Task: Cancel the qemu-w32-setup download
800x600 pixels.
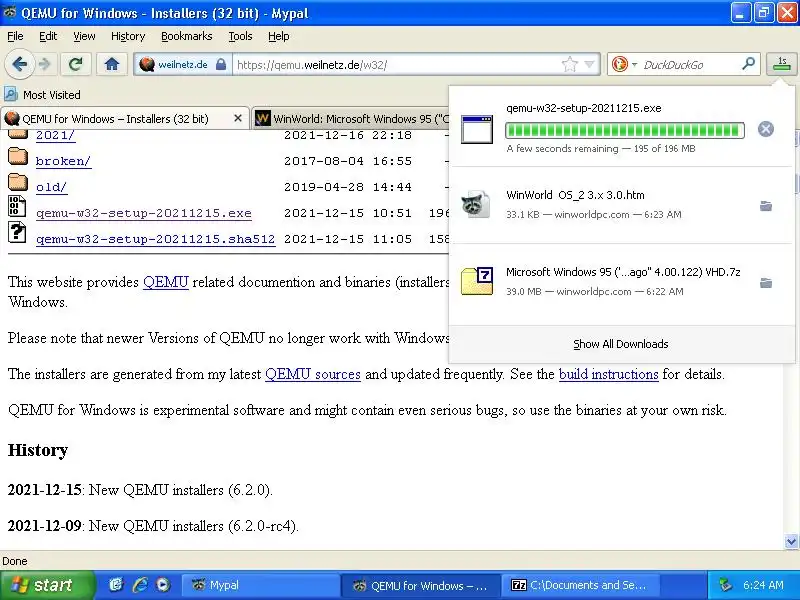Action: (x=765, y=129)
